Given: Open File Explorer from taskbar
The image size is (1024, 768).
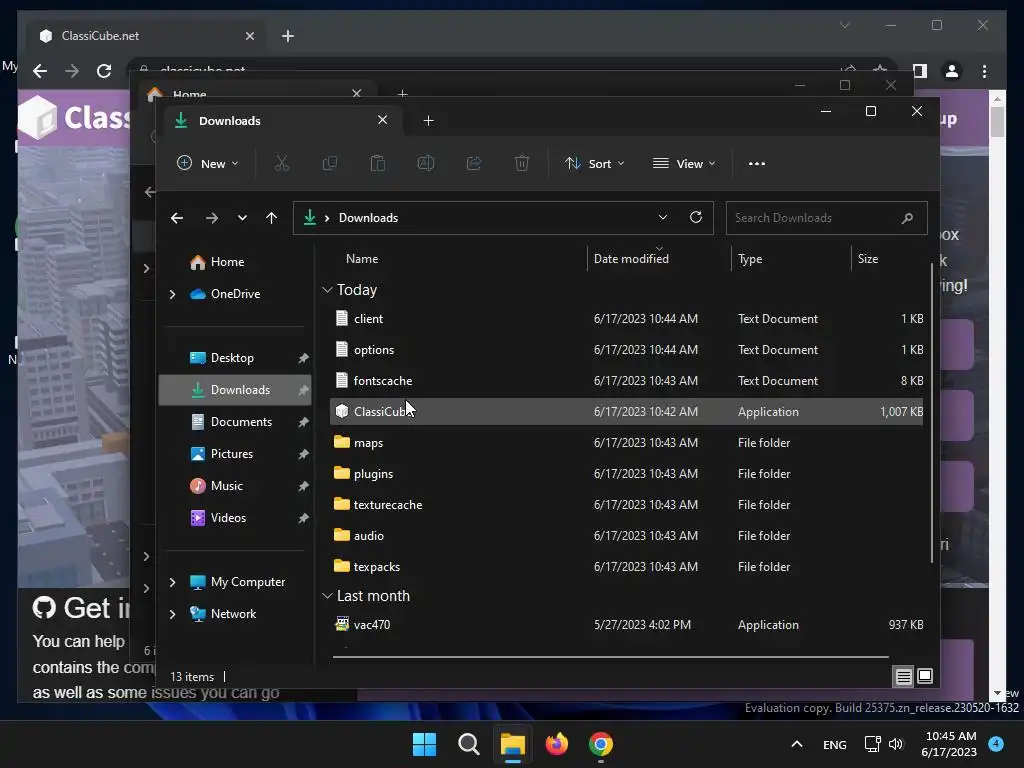Looking at the screenshot, I should 513,744.
